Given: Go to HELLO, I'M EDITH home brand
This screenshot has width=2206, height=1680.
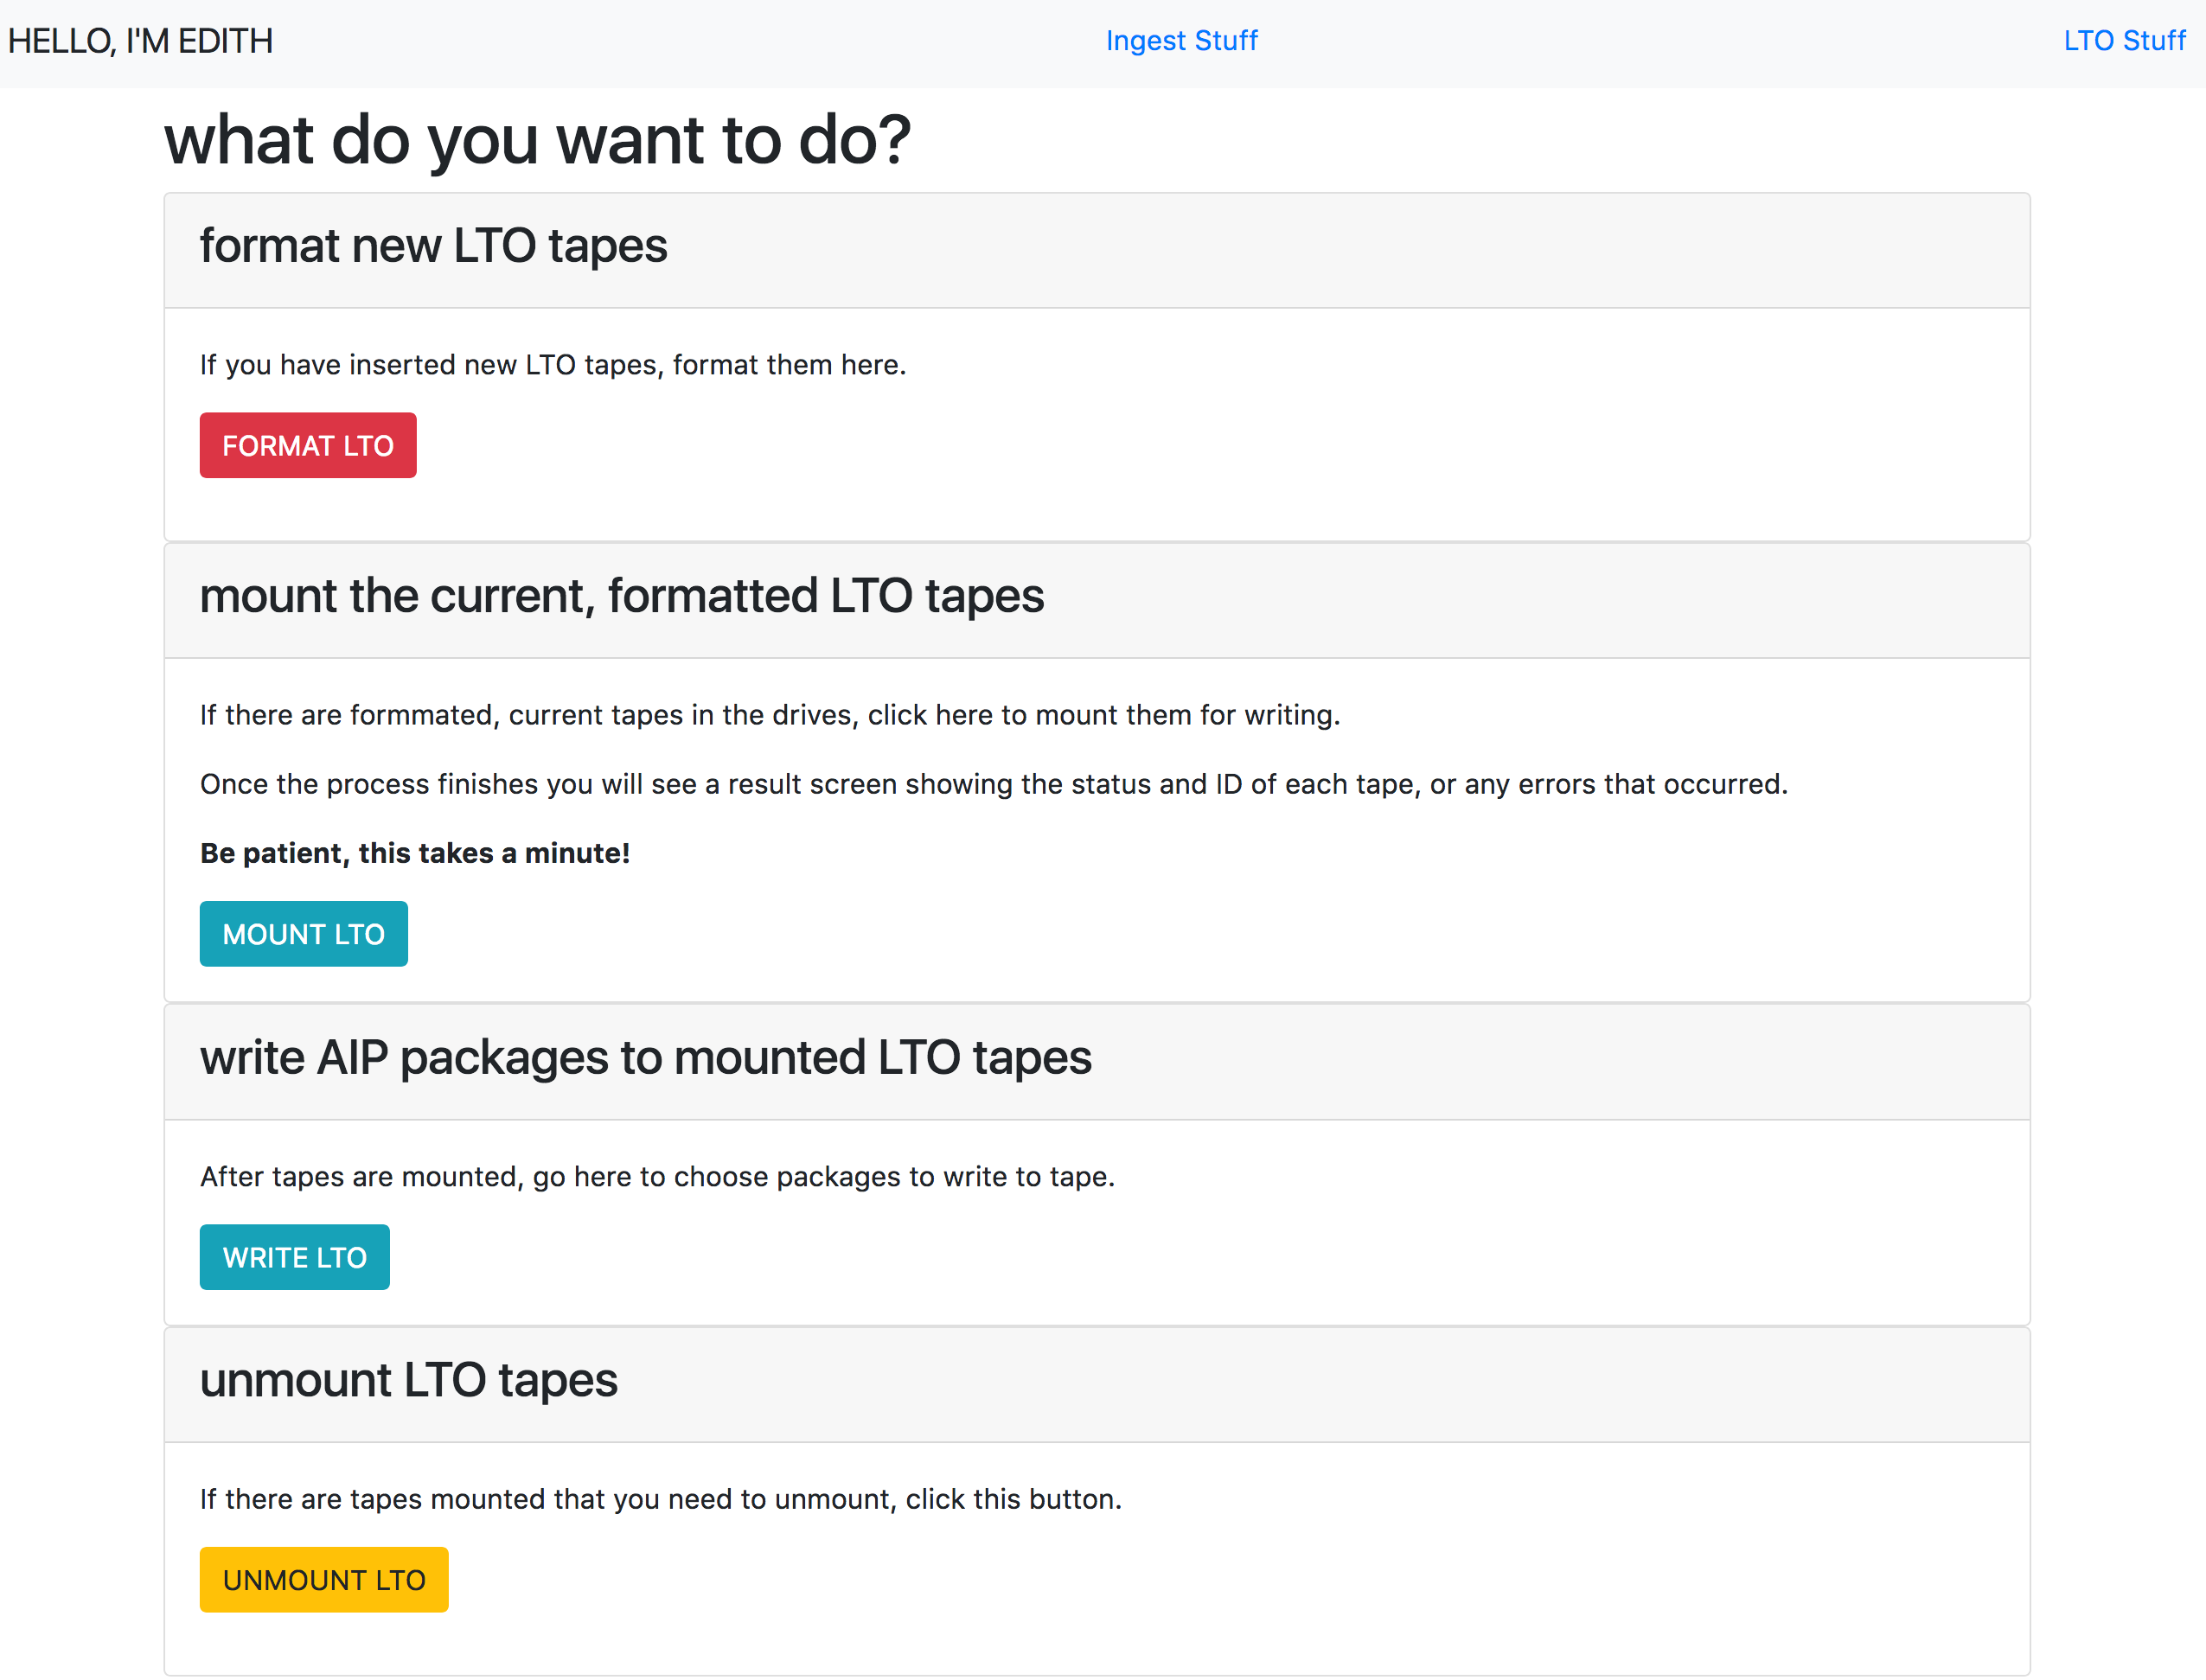Looking at the screenshot, I should click(x=141, y=41).
